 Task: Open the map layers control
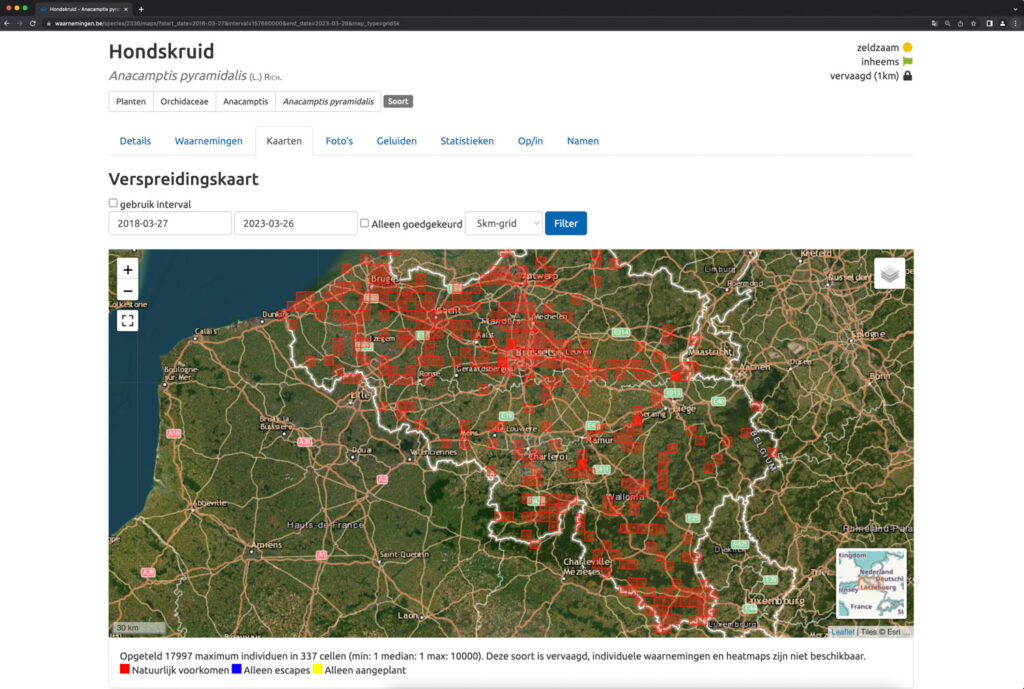889,273
